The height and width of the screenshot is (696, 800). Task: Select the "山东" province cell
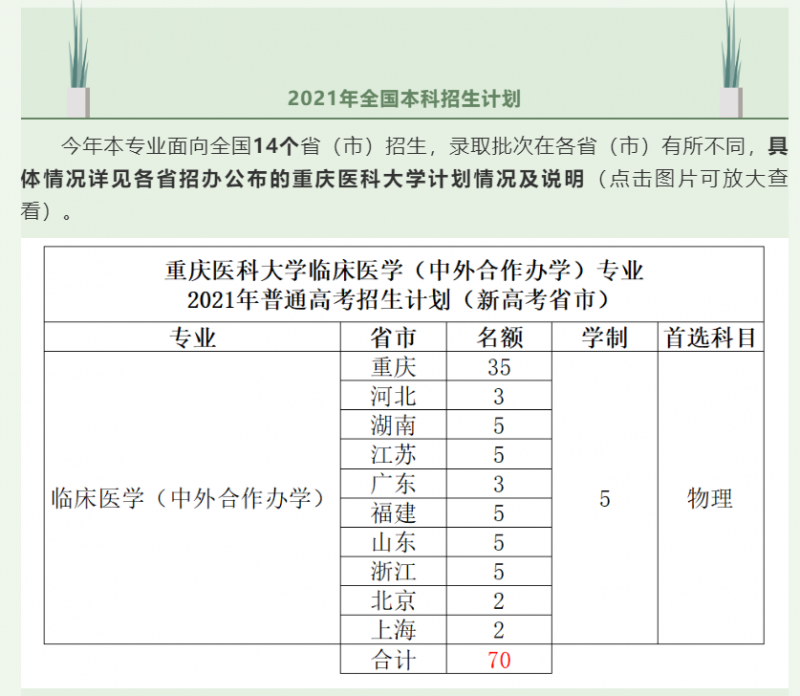coord(393,542)
